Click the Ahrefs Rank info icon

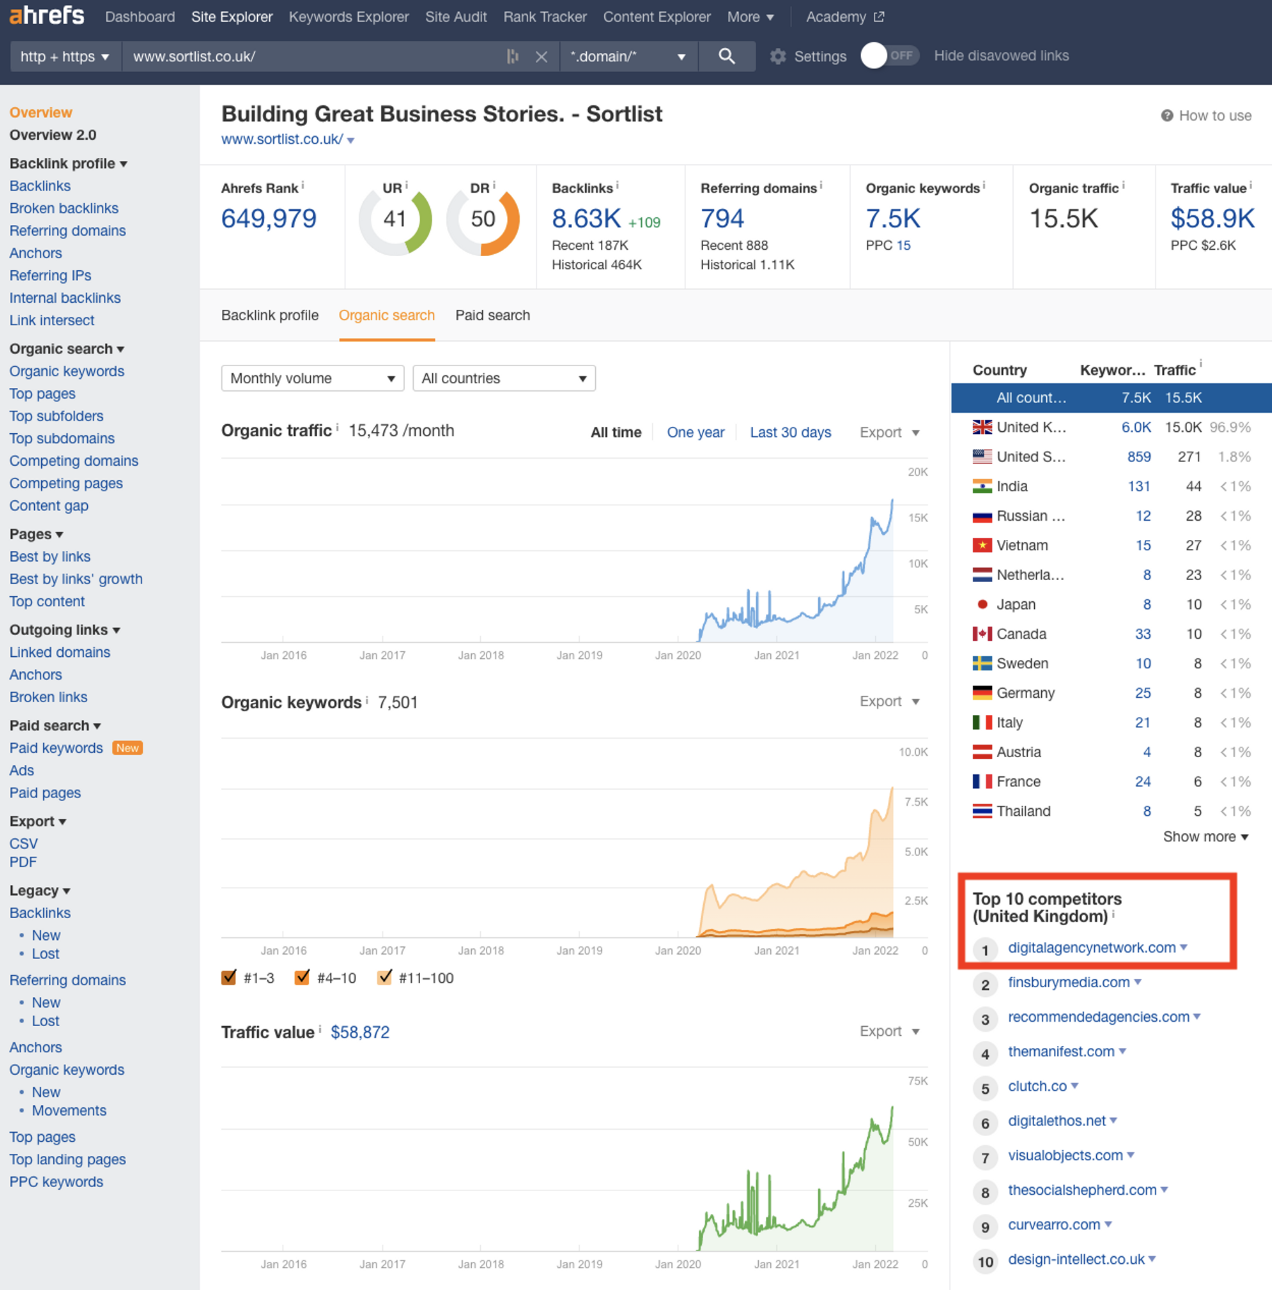coord(303,185)
